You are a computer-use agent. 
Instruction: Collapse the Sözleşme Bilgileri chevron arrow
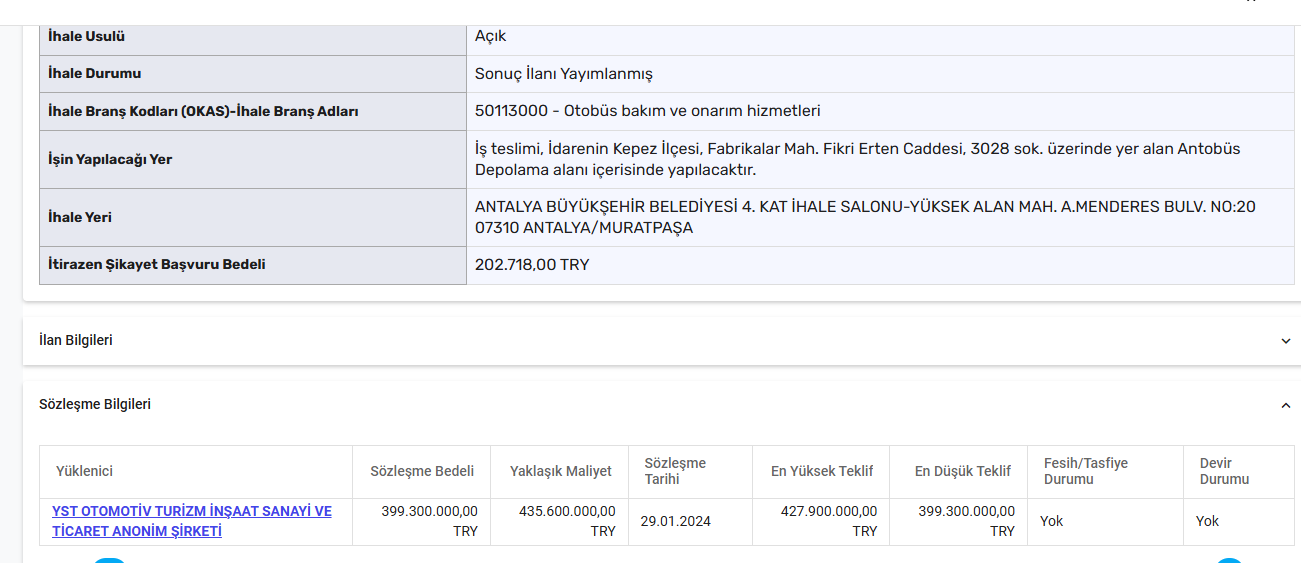point(1285,405)
